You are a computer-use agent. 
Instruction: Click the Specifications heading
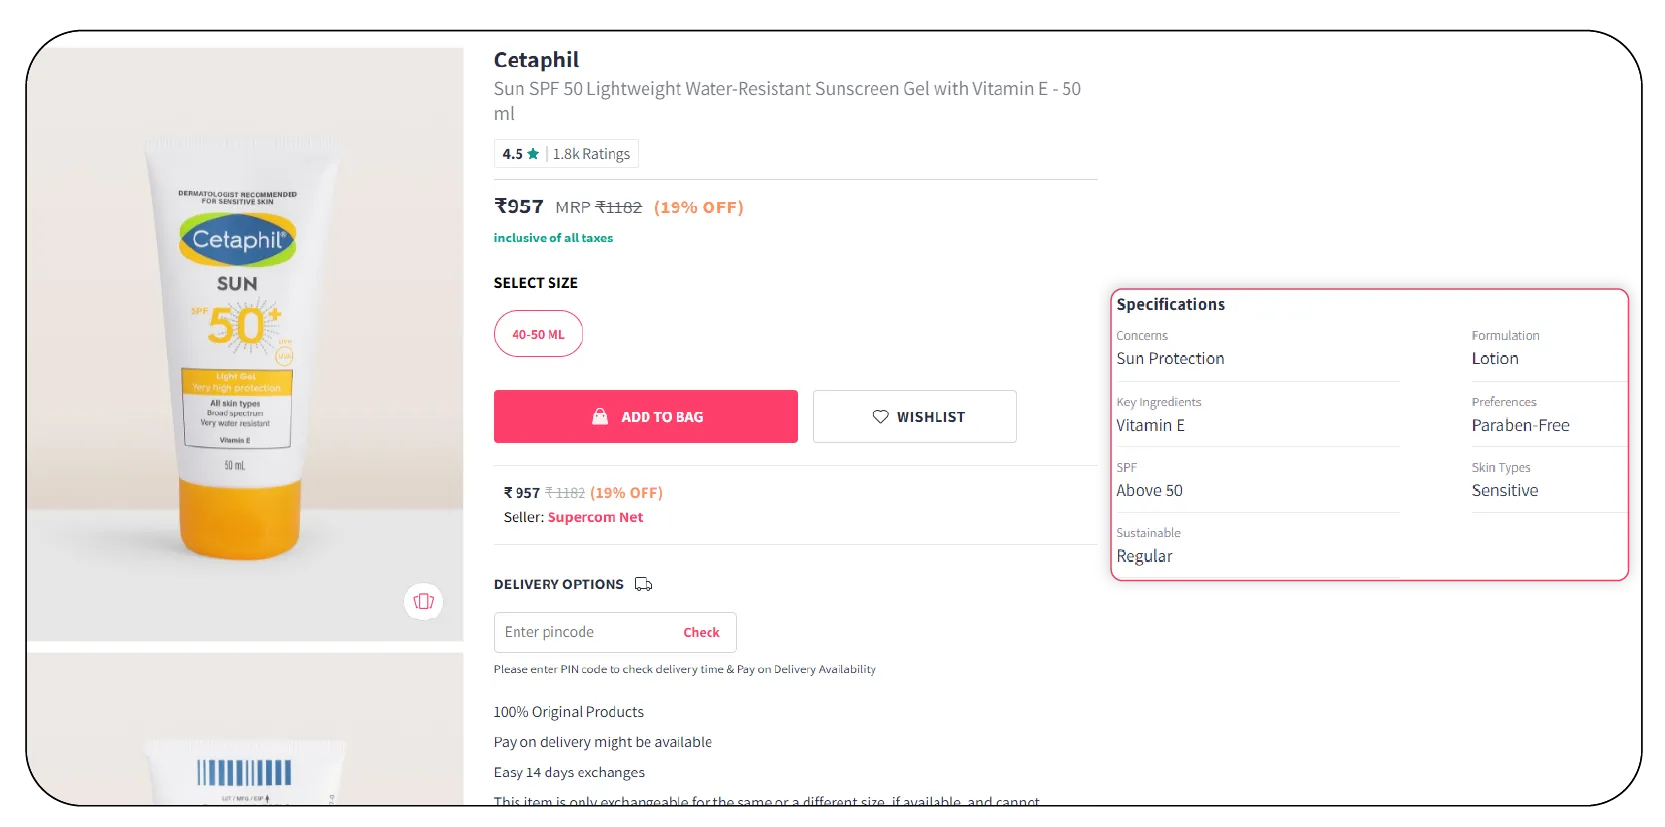pos(1170,304)
